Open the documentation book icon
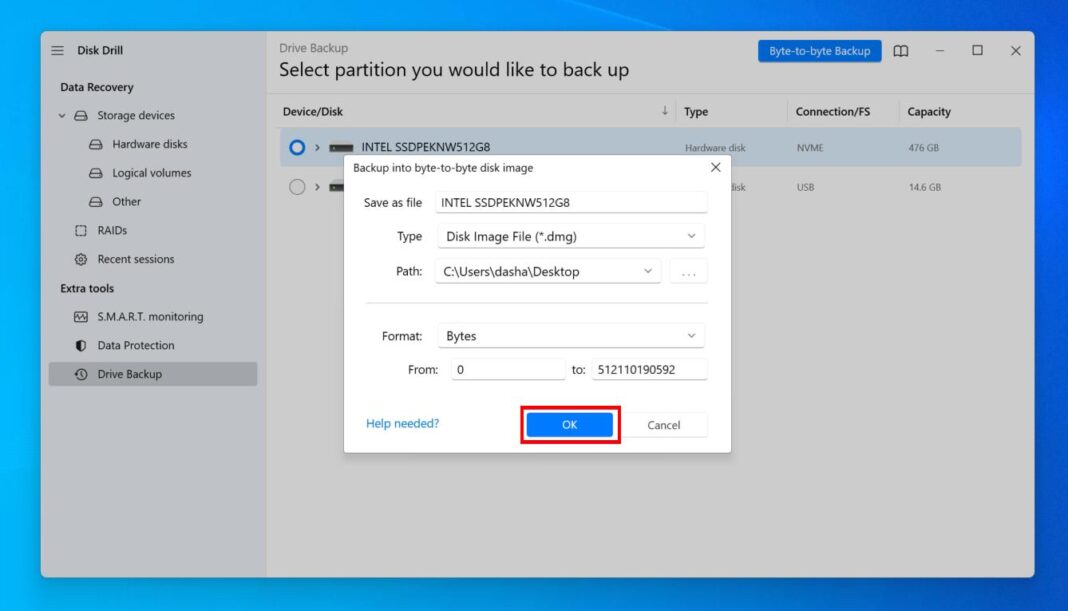Screen dimensions: 1068x611 901,50
